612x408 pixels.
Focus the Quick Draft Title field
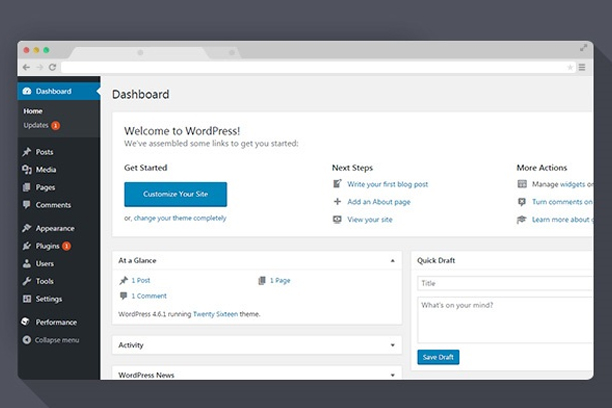(505, 283)
